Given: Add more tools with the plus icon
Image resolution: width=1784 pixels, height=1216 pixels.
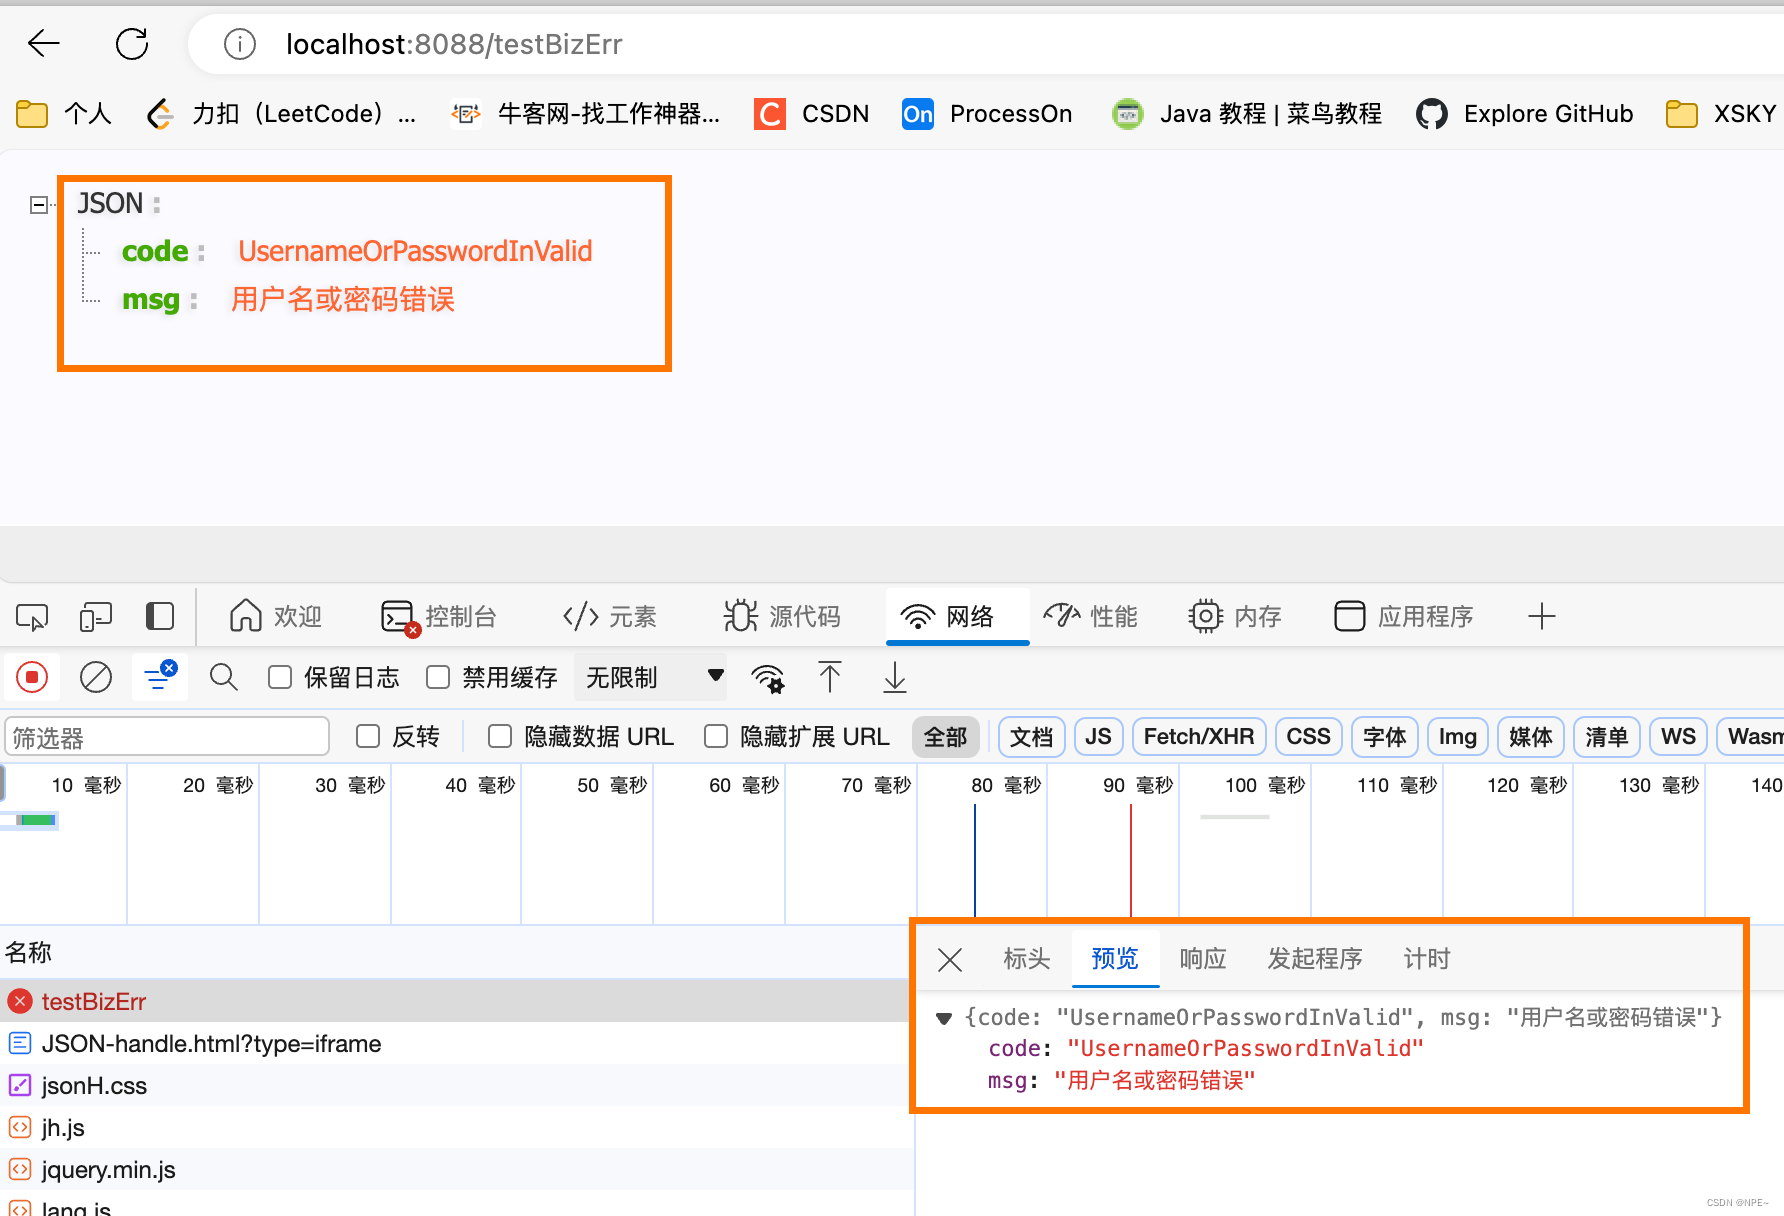Looking at the screenshot, I should [x=1542, y=617].
